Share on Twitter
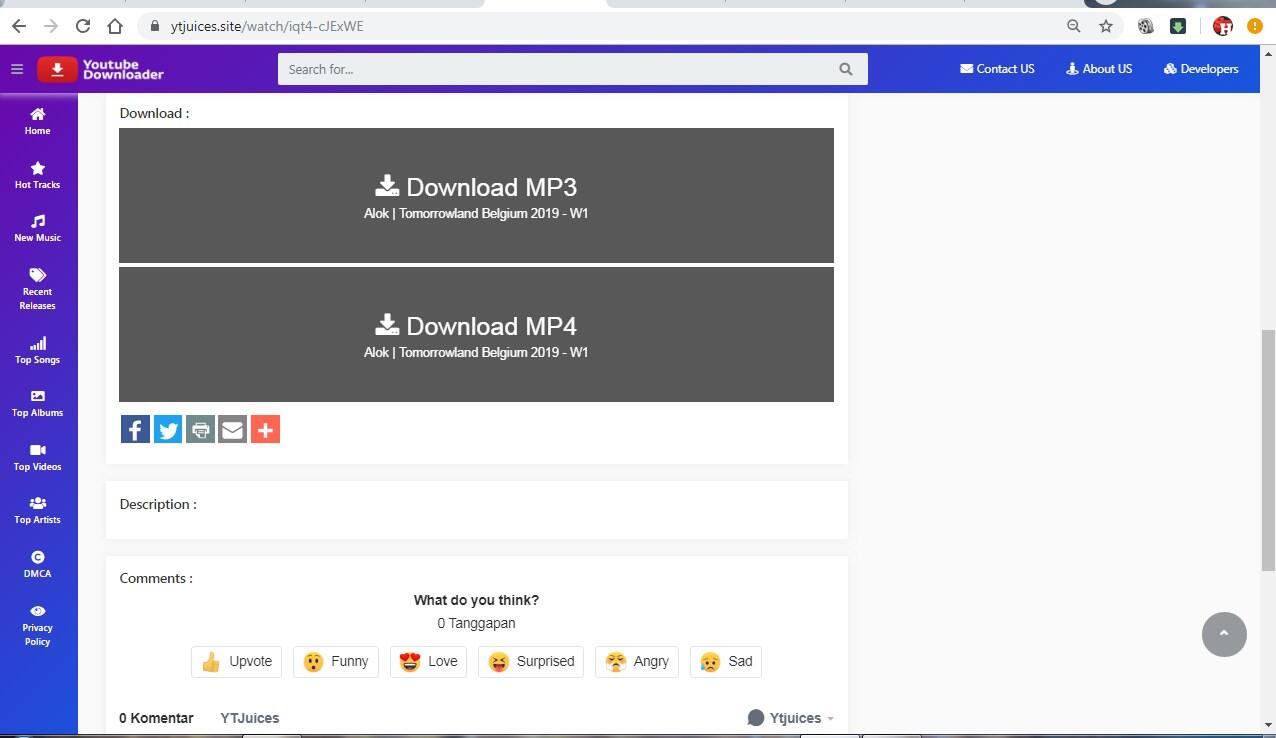 (x=168, y=429)
